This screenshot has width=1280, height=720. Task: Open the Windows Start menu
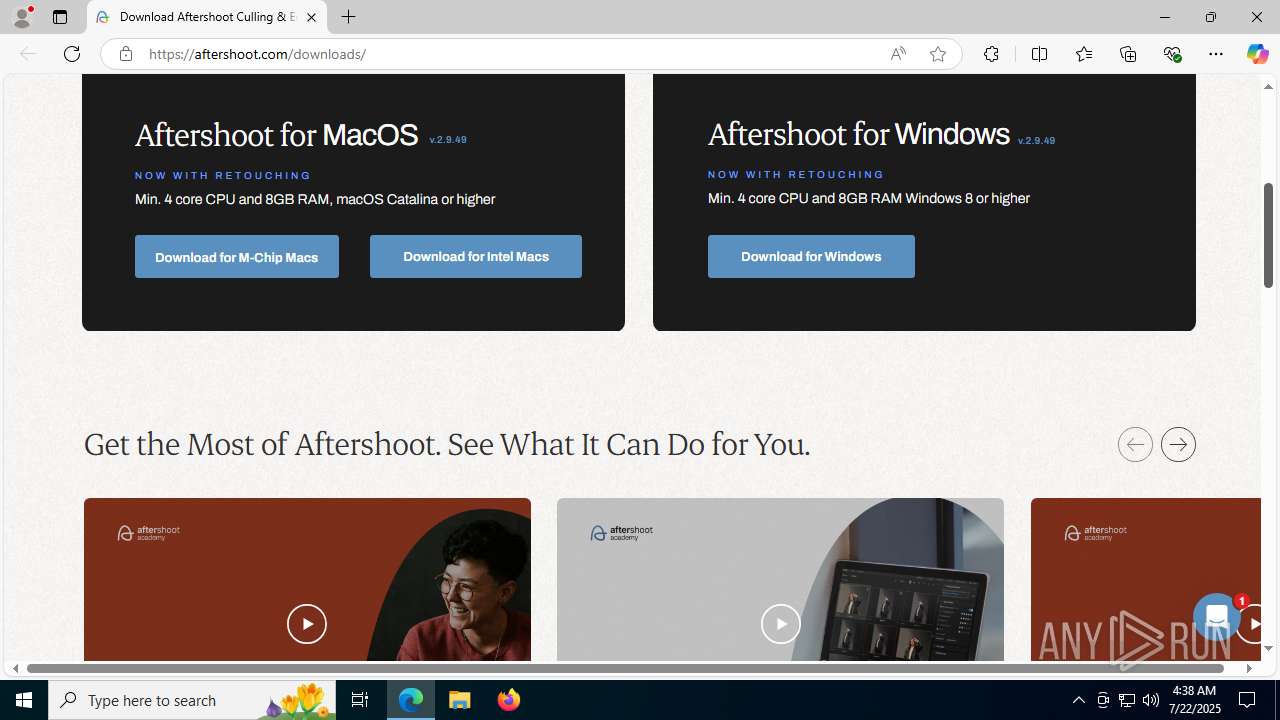coord(24,700)
